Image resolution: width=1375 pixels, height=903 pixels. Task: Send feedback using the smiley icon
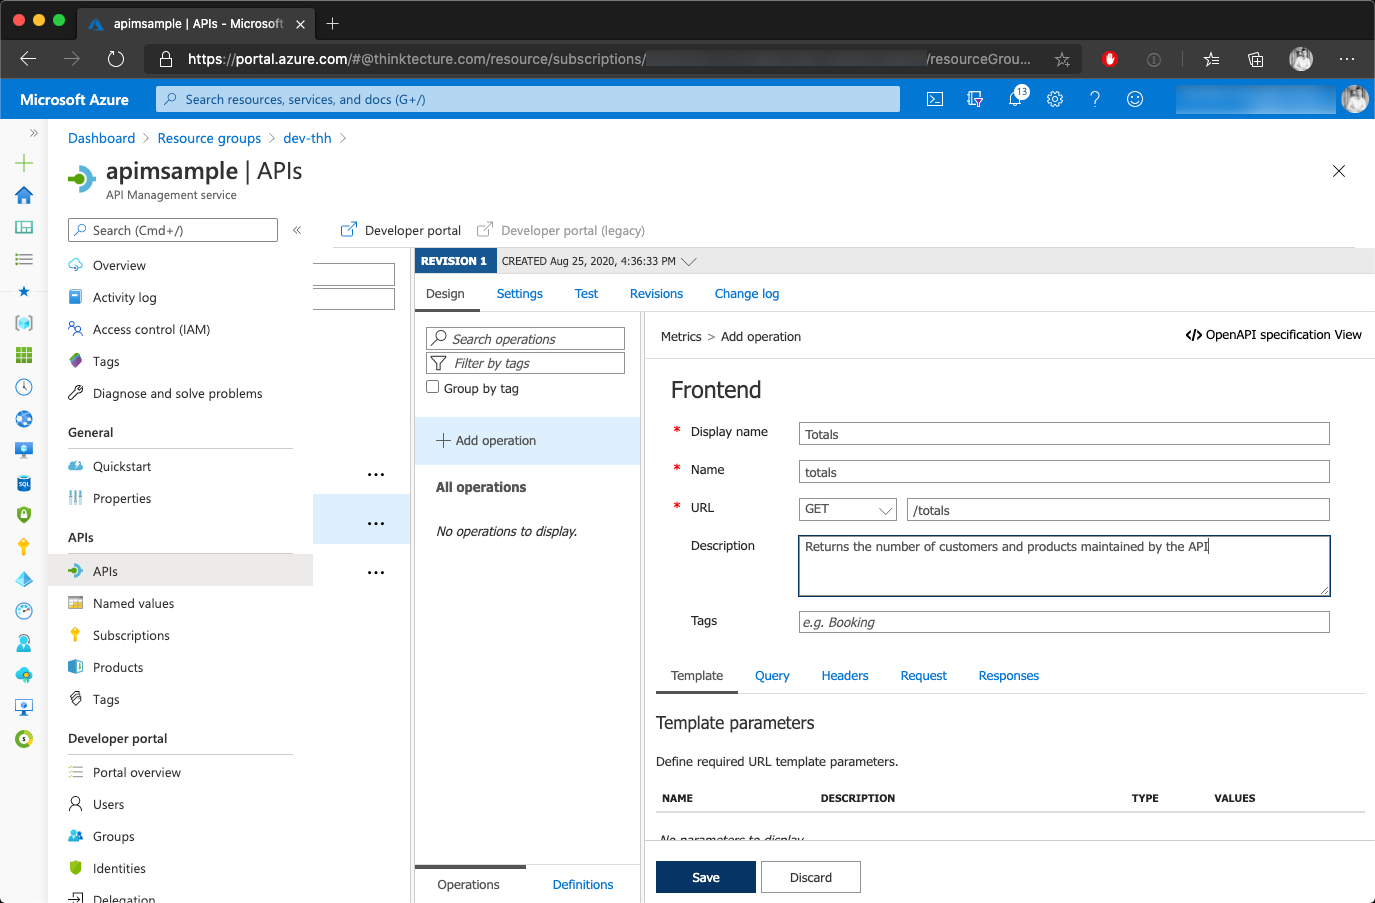(x=1134, y=98)
